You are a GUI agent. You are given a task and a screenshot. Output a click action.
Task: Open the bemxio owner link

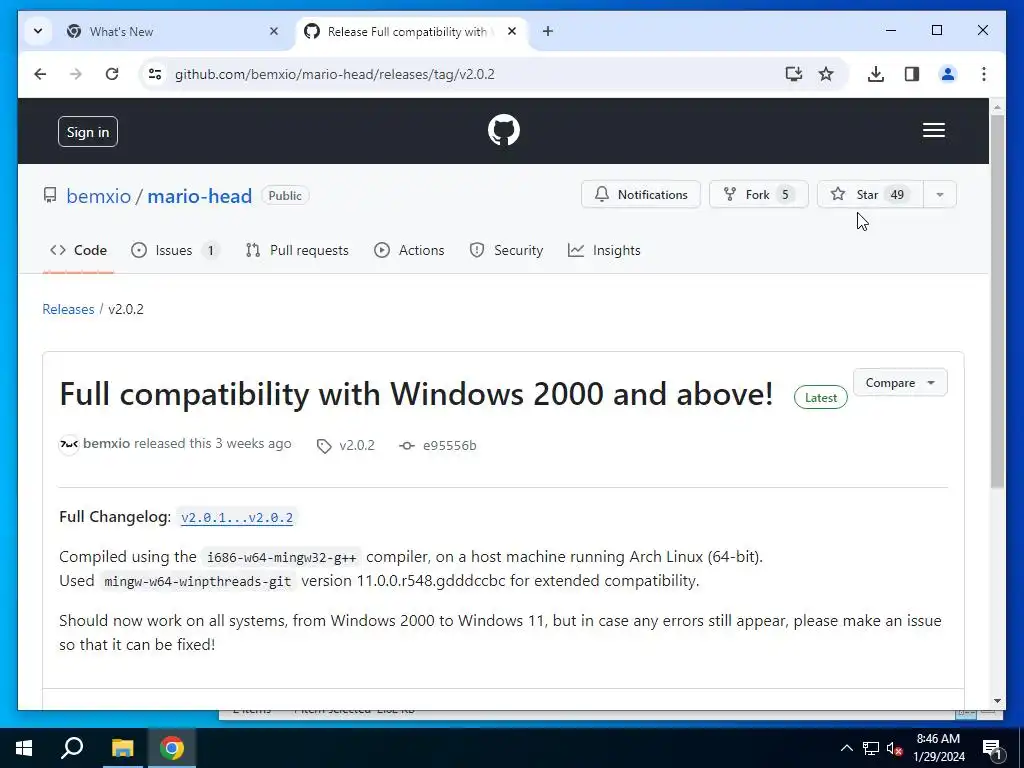(99, 196)
